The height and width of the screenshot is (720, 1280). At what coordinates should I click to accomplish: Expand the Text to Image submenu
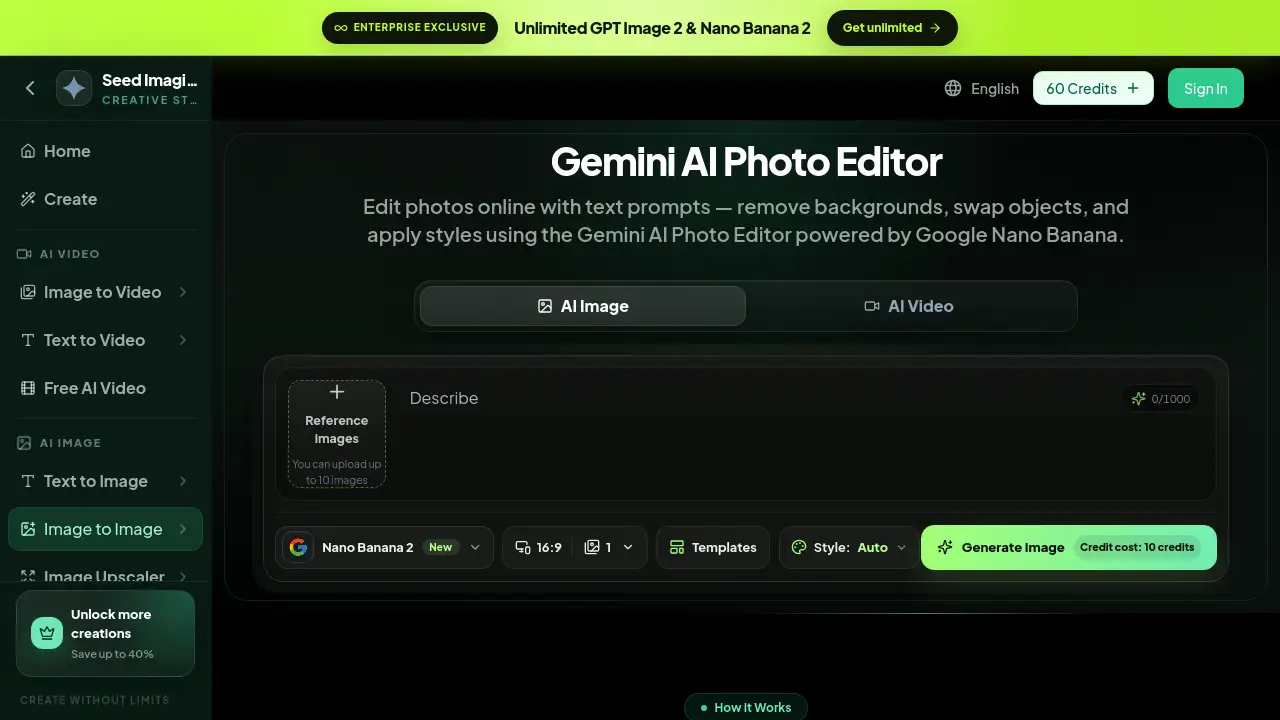[183, 481]
